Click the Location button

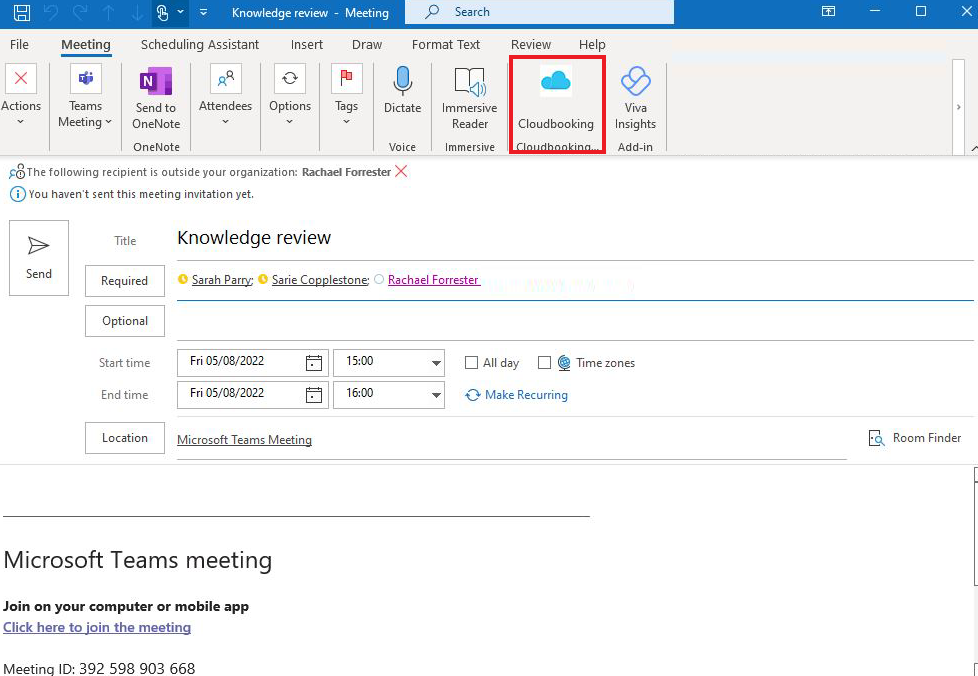(x=125, y=438)
